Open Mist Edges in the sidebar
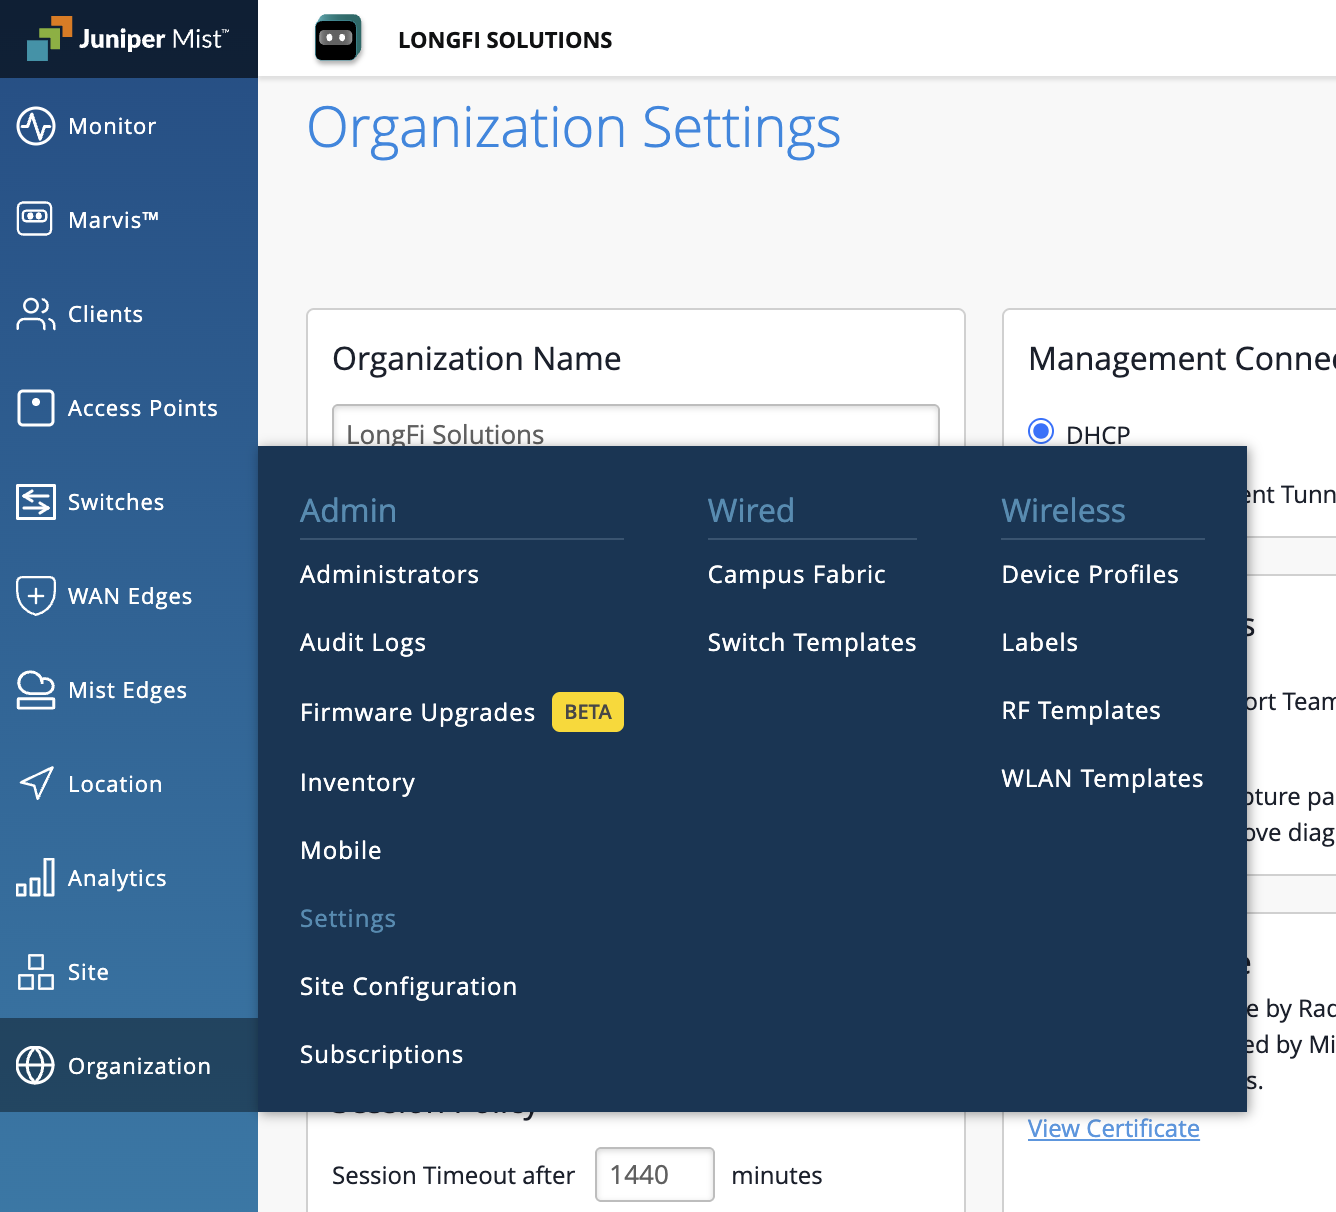The image size is (1336, 1212). click(127, 690)
